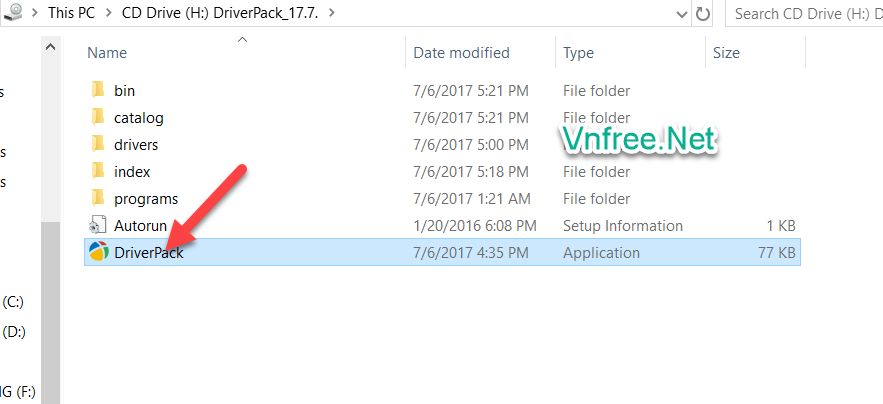
Task: Click the programs folder icon
Action: click(x=97, y=198)
